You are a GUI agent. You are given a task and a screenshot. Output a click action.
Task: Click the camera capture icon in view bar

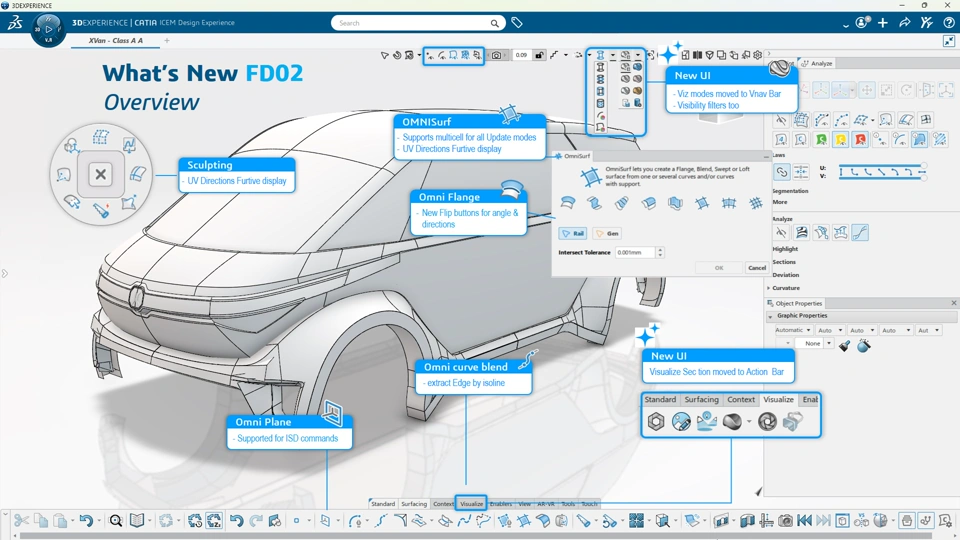[x=497, y=55]
